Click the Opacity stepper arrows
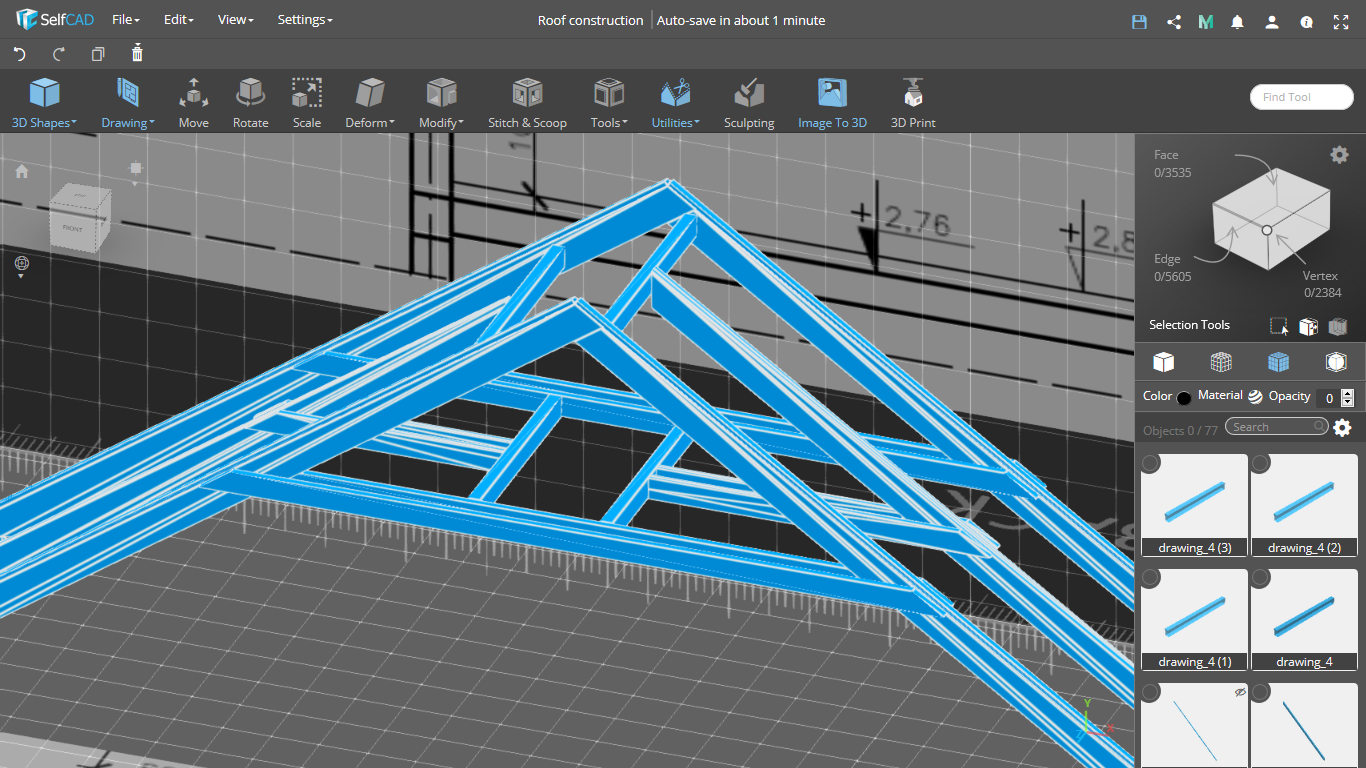The image size is (1366, 768). click(1348, 397)
